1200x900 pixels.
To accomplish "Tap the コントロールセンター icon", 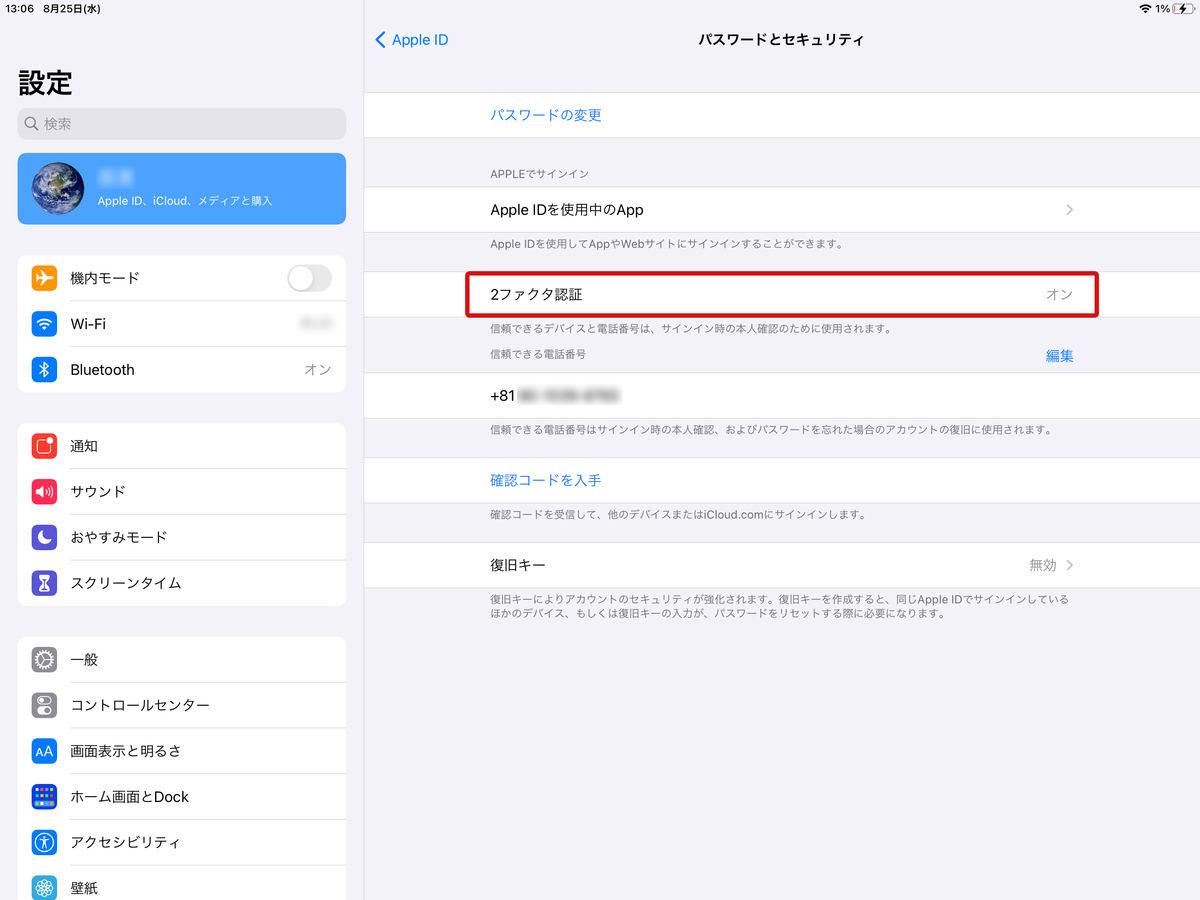I will click(44, 705).
